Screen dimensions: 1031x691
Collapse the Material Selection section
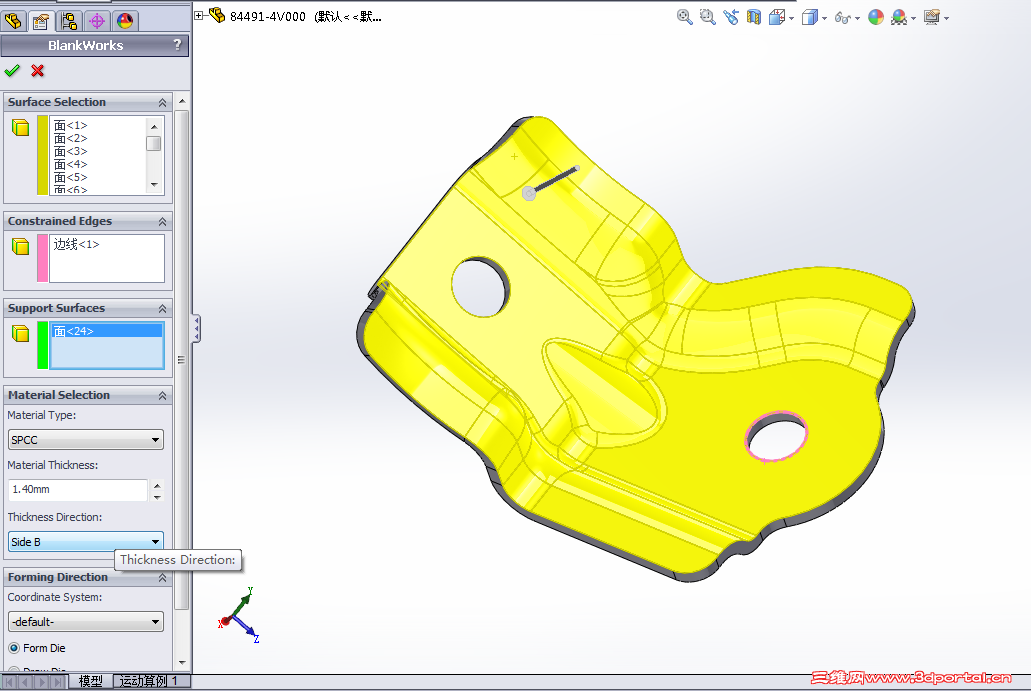162,396
